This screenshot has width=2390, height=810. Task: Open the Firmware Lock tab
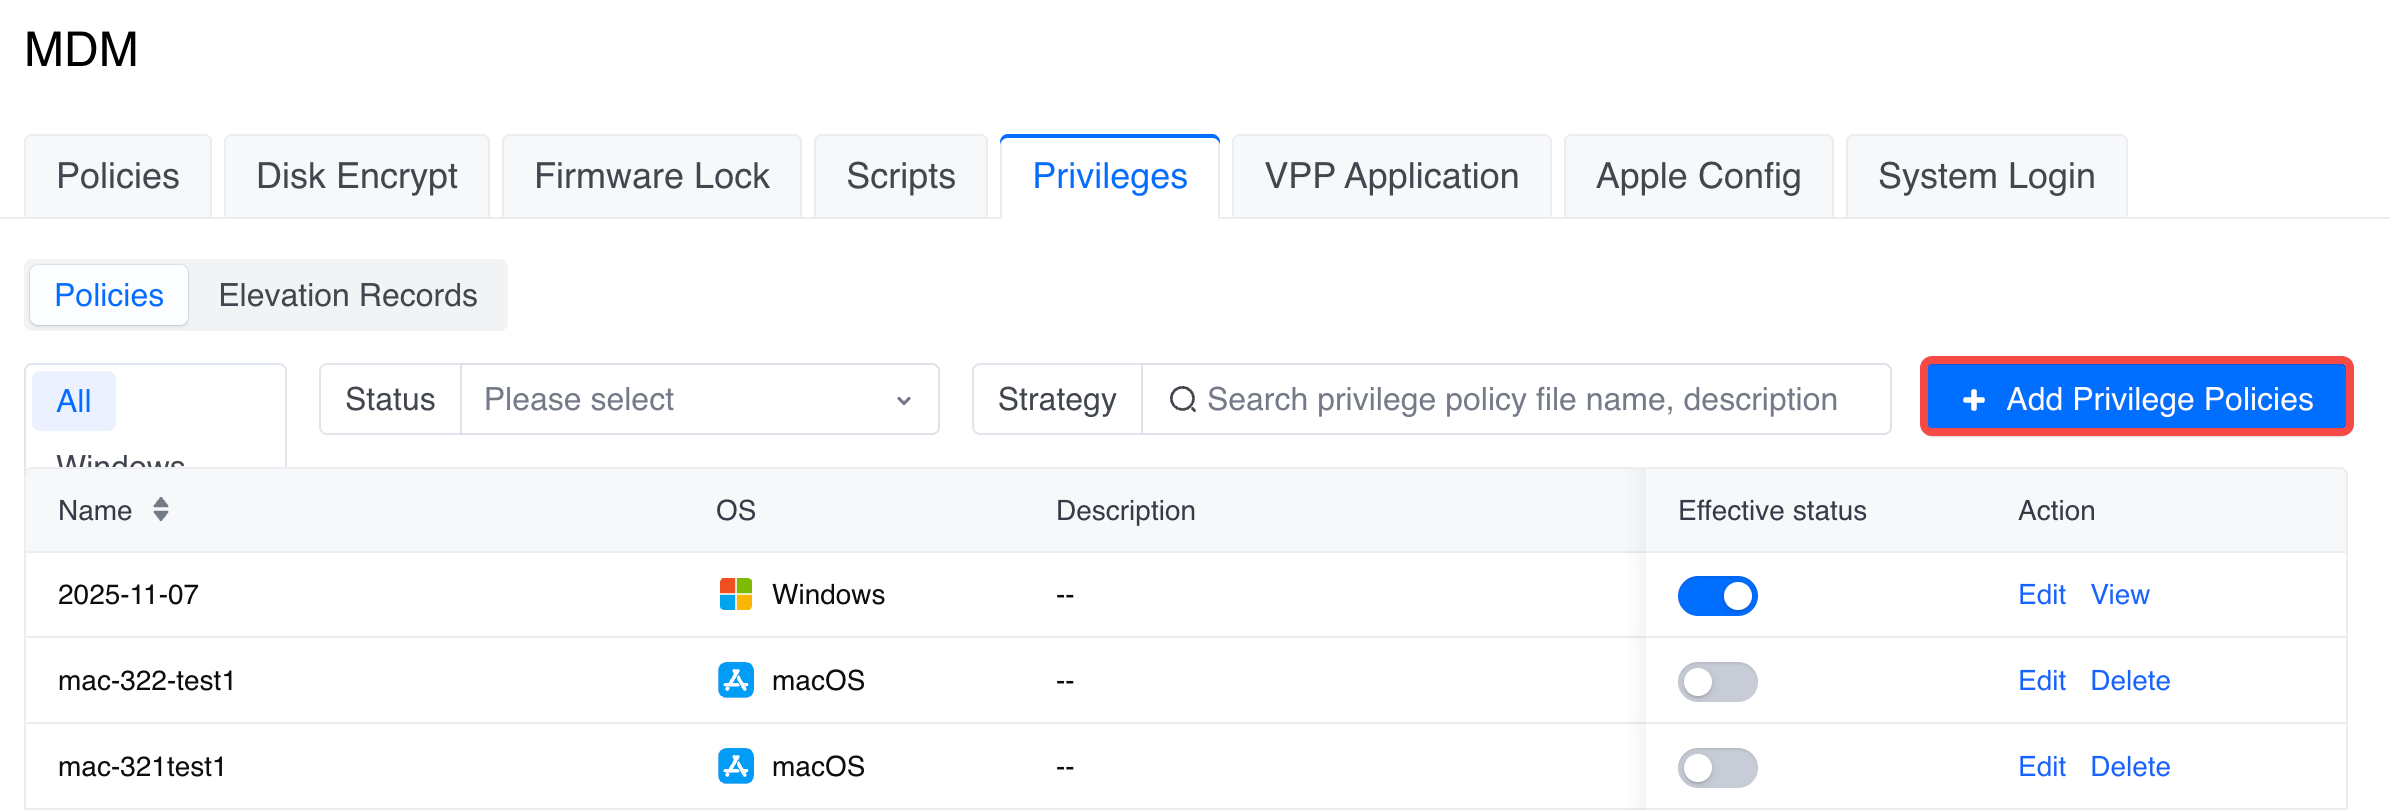coord(651,177)
